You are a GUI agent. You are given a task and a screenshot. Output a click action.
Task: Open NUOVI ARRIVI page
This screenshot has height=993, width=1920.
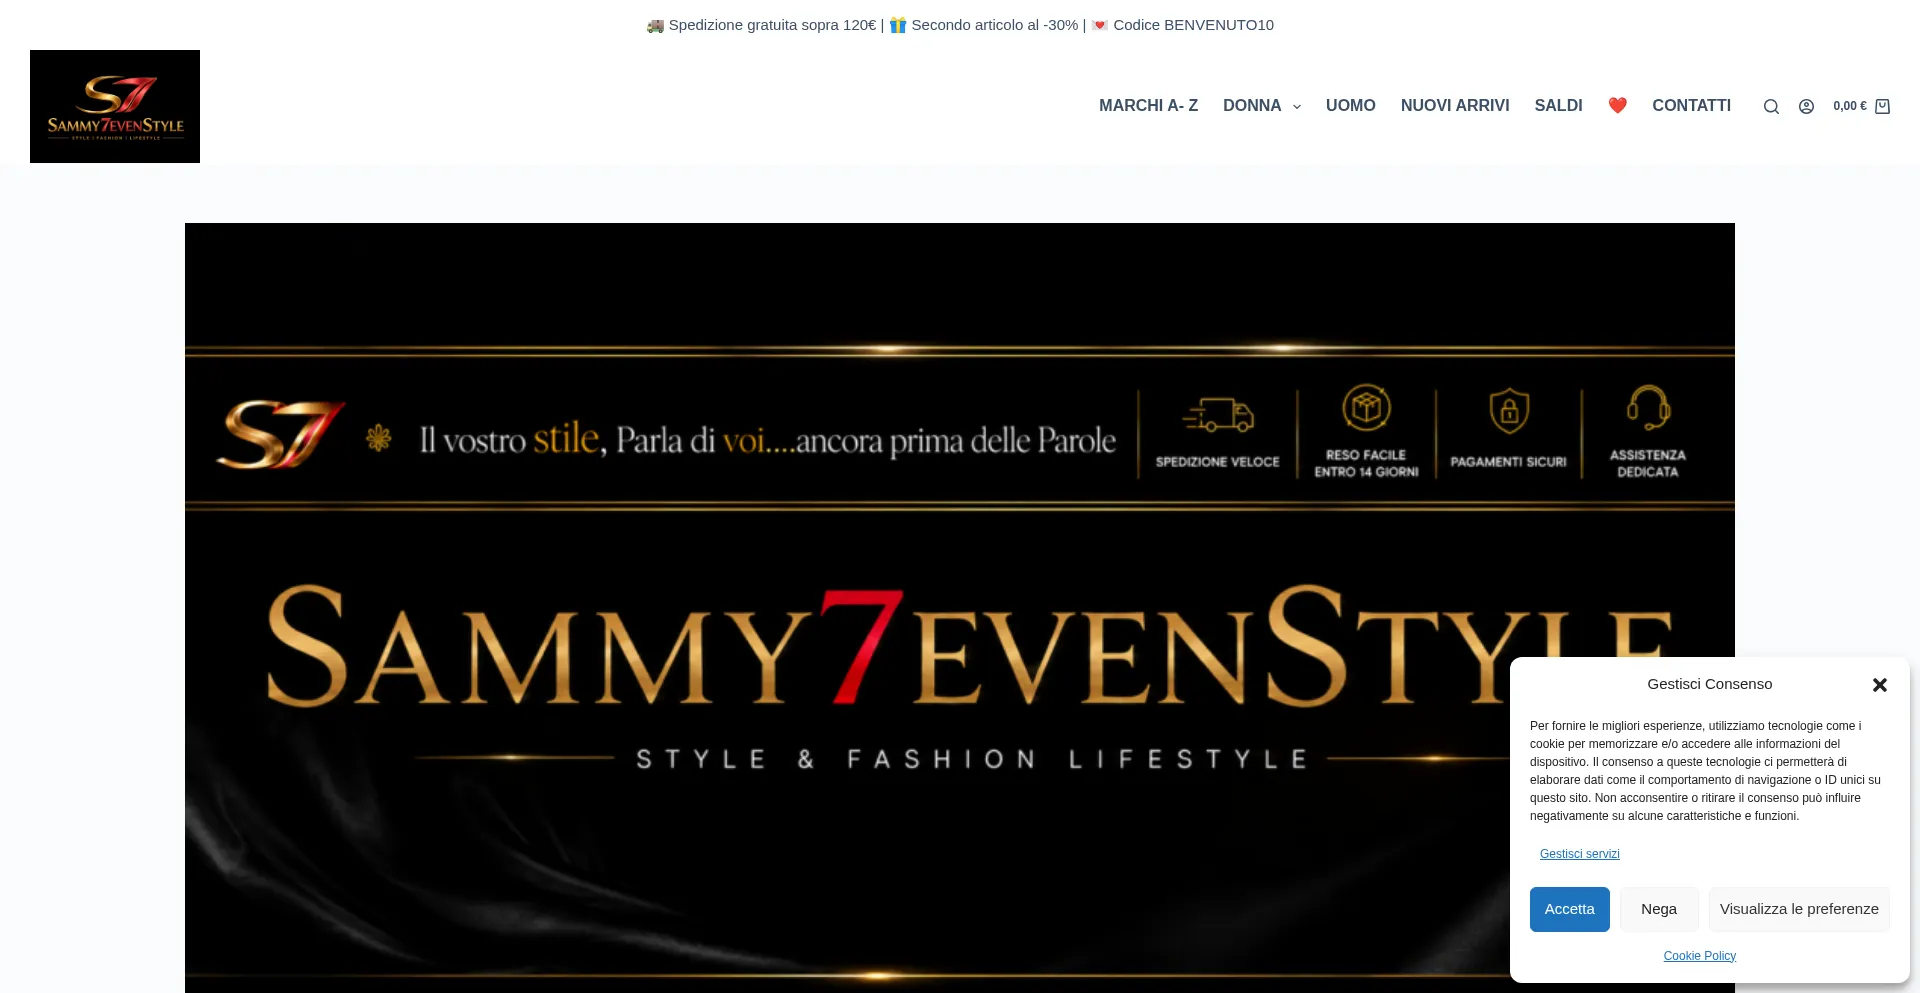point(1455,106)
